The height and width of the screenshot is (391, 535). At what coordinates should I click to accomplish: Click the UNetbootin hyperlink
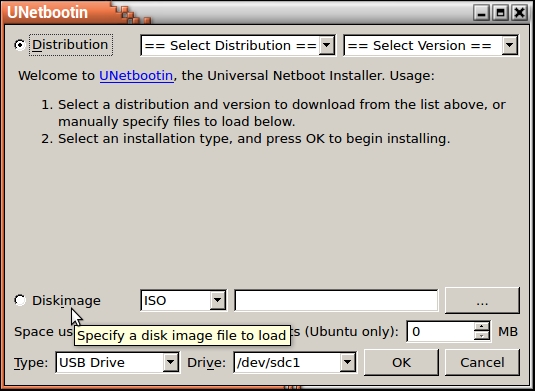pos(136,75)
